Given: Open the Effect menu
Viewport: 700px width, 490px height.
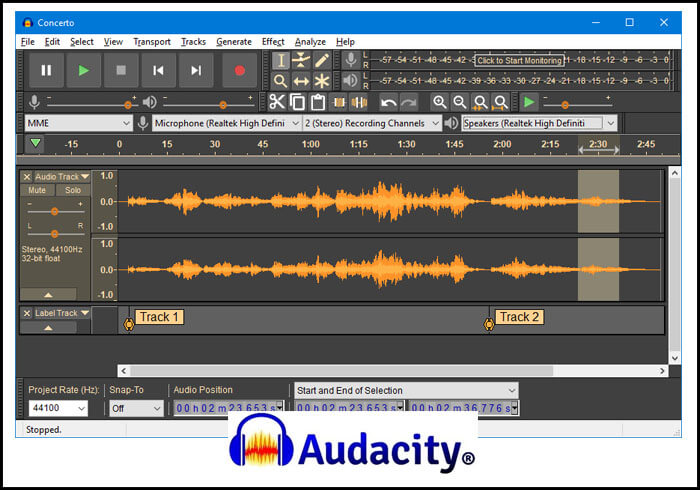Looking at the screenshot, I should (273, 42).
